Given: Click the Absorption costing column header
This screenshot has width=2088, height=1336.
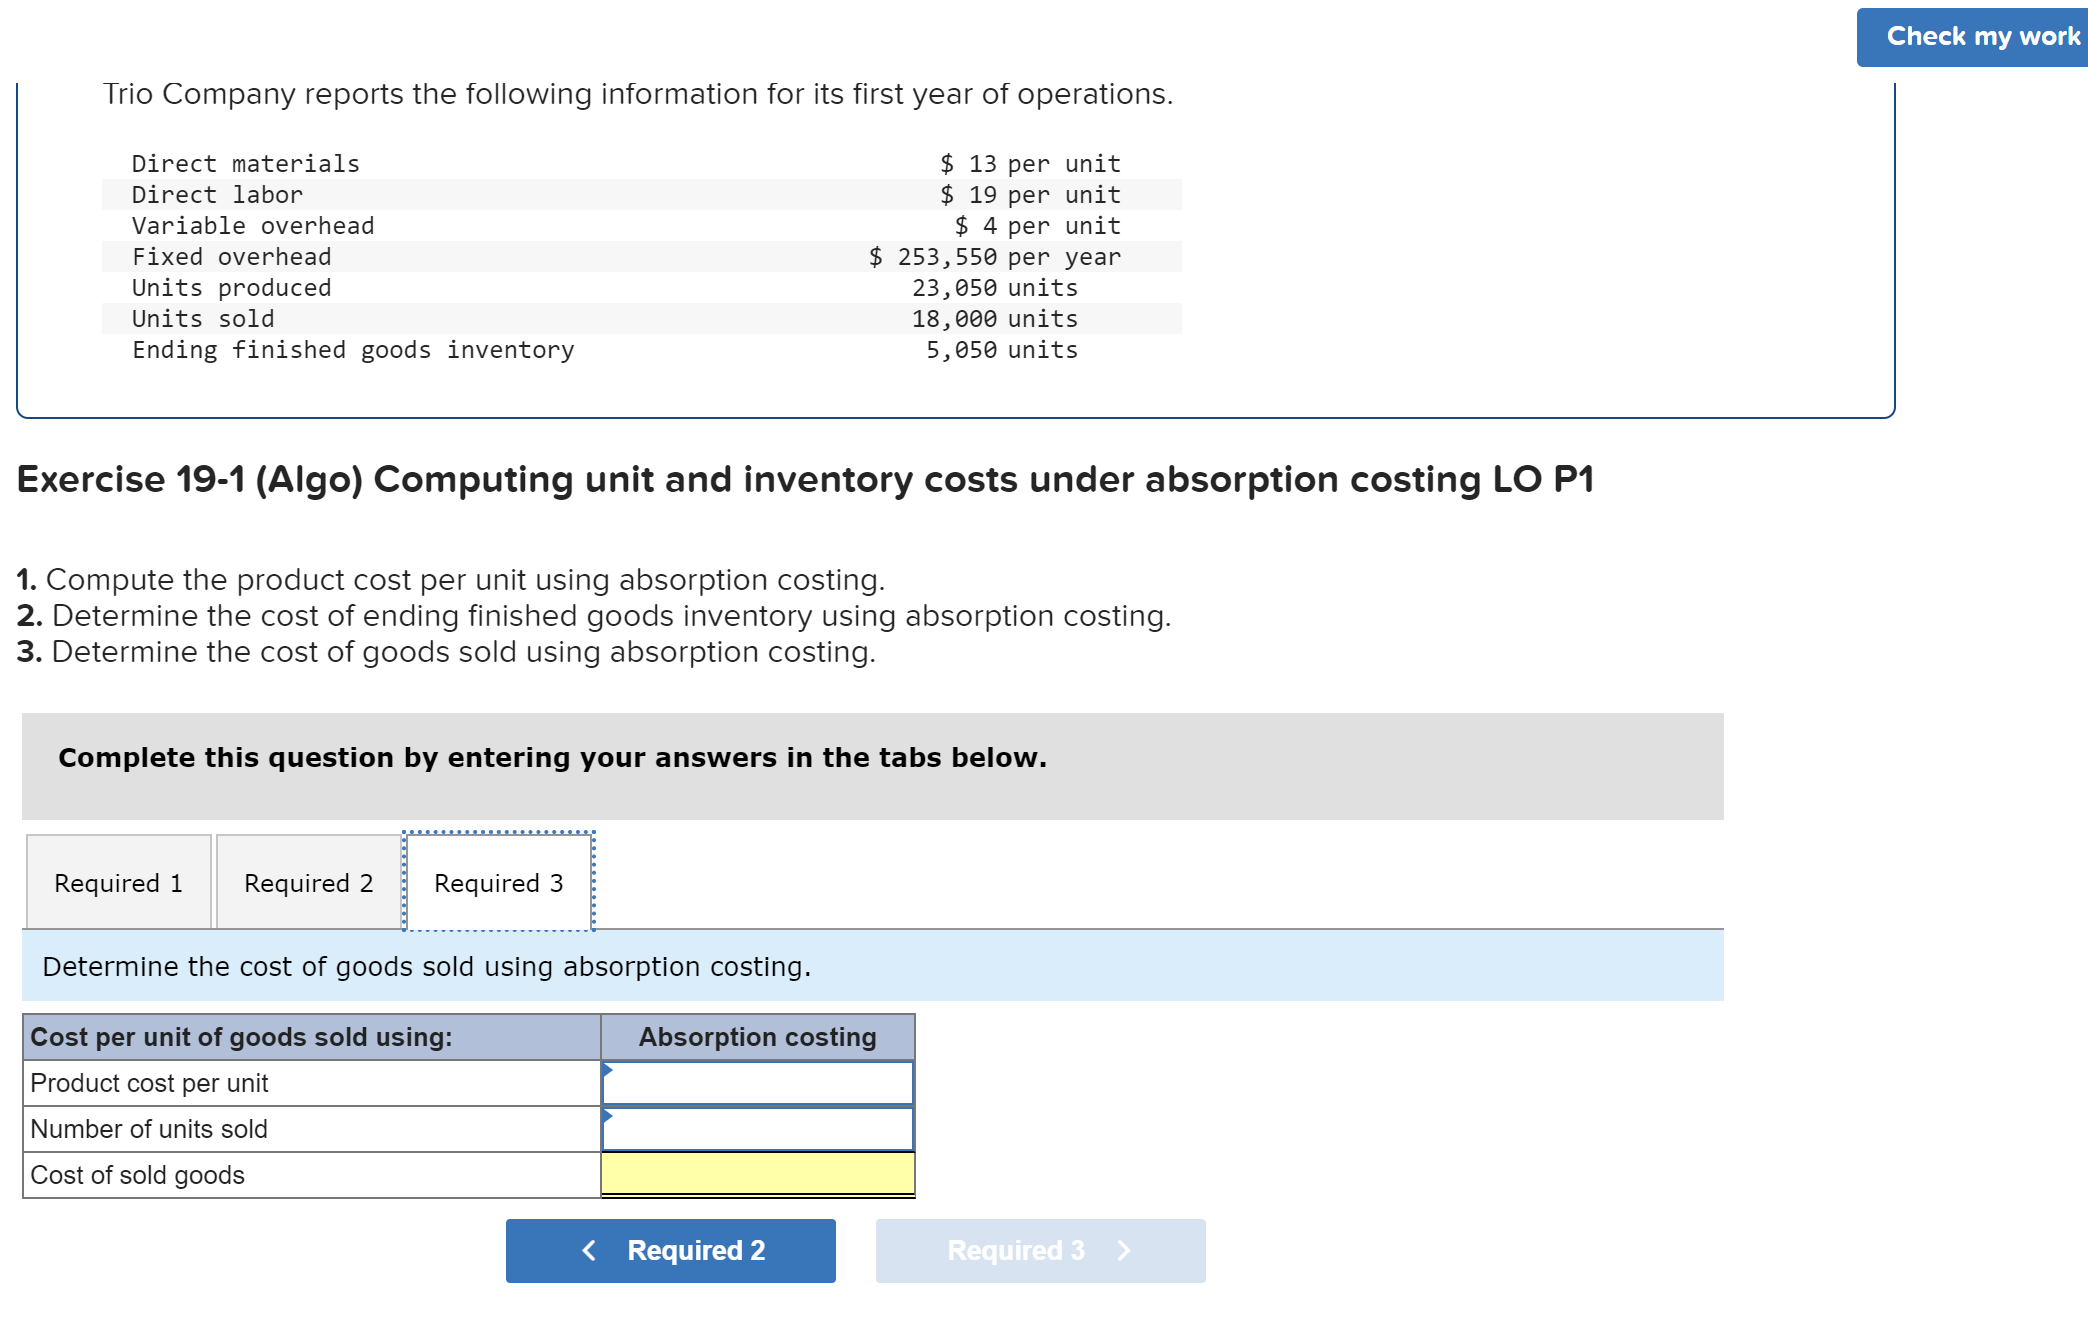Looking at the screenshot, I should pyautogui.click(x=757, y=1037).
